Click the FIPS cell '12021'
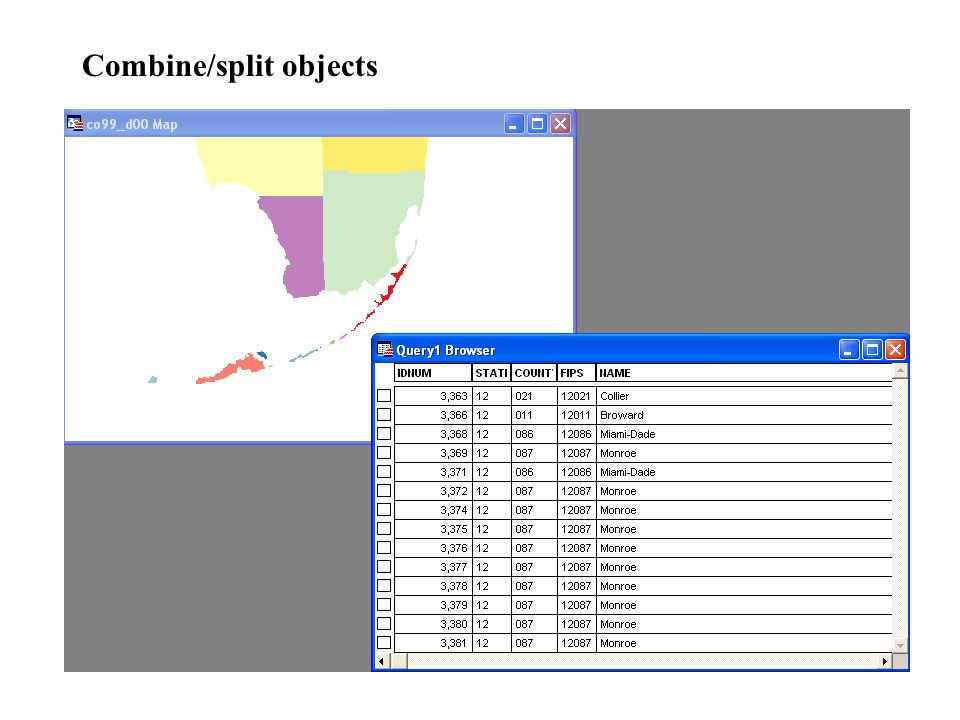The height and width of the screenshot is (720, 960). click(576, 396)
